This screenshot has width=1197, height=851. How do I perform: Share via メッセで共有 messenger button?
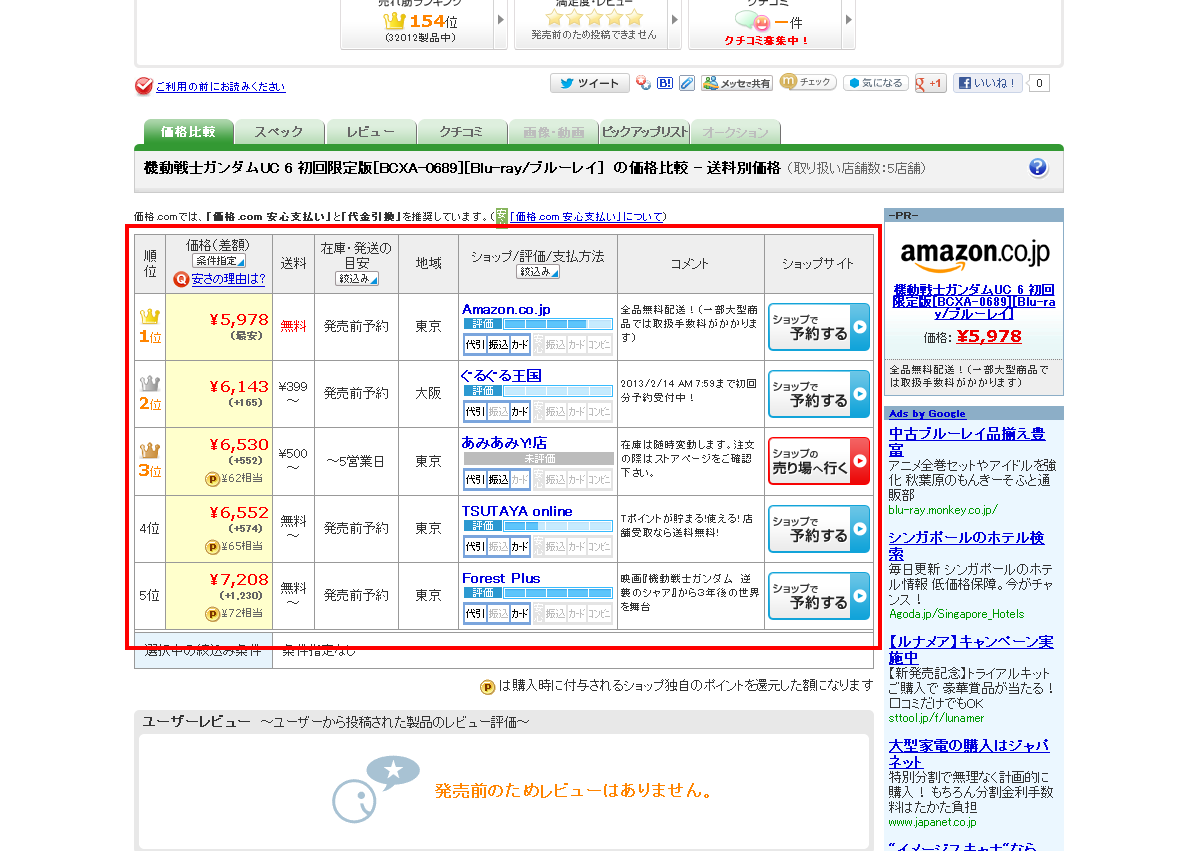click(737, 83)
